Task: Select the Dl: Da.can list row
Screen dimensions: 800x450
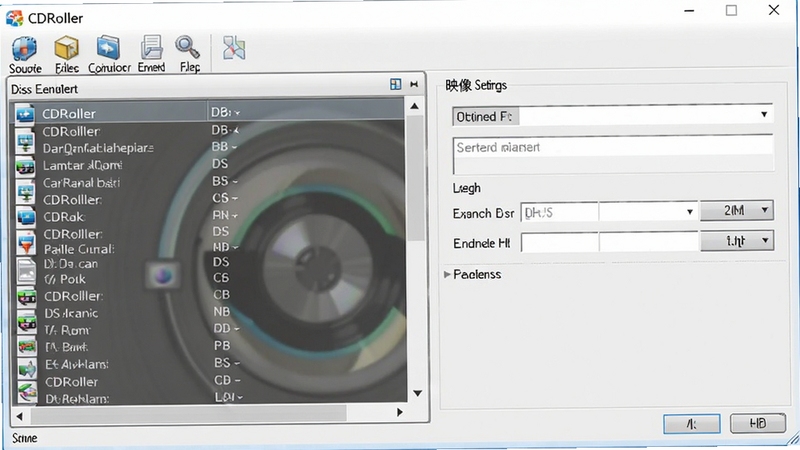Action: point(211,263)
